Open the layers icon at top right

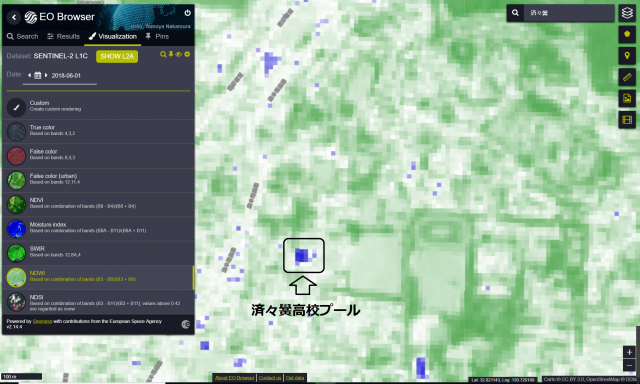627,13
